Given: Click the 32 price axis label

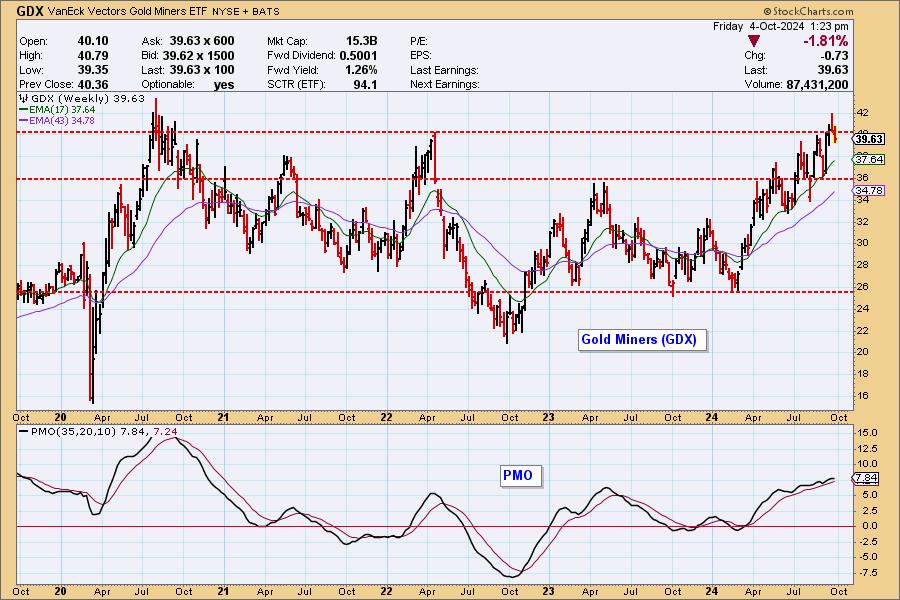Looking at the screenshot, I should point(862,222).
